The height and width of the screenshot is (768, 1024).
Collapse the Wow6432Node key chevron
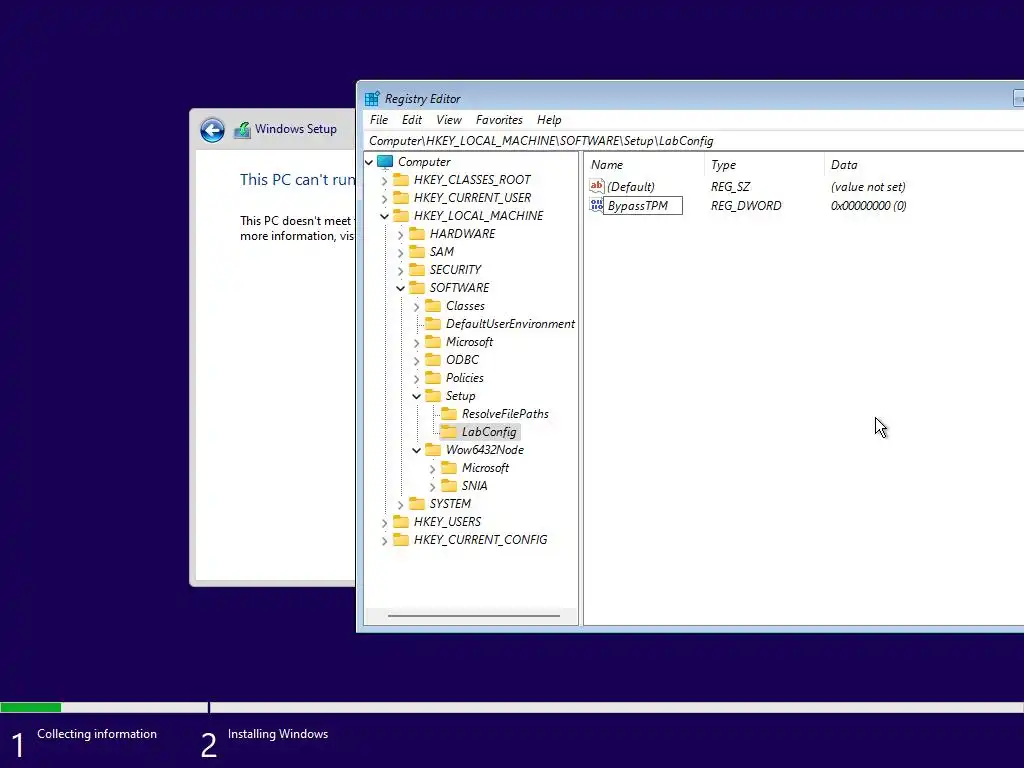[417, 450]
